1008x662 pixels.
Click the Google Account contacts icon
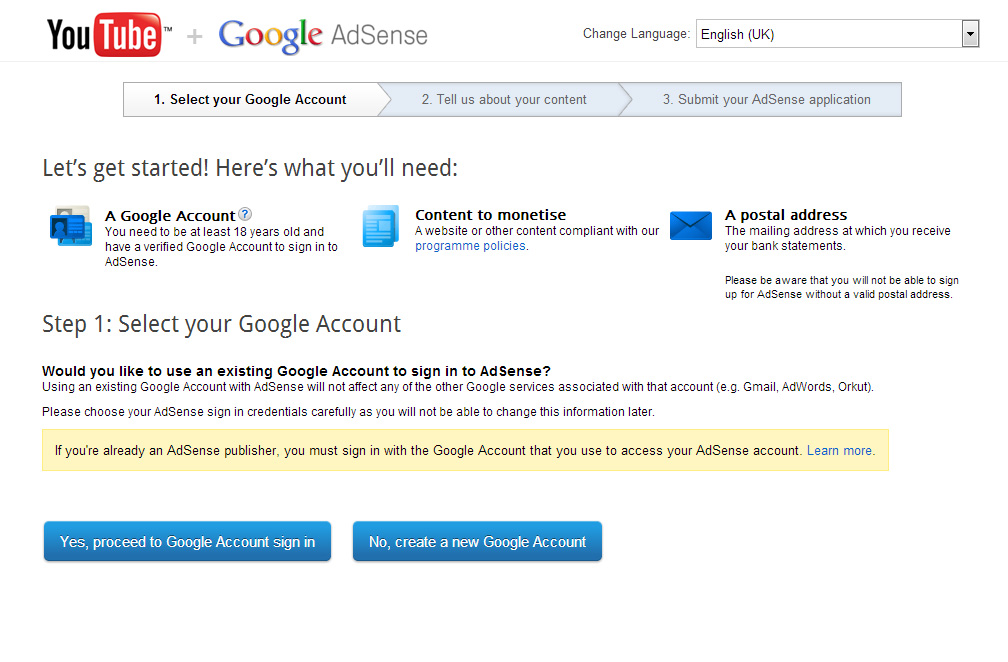(71, 226)
